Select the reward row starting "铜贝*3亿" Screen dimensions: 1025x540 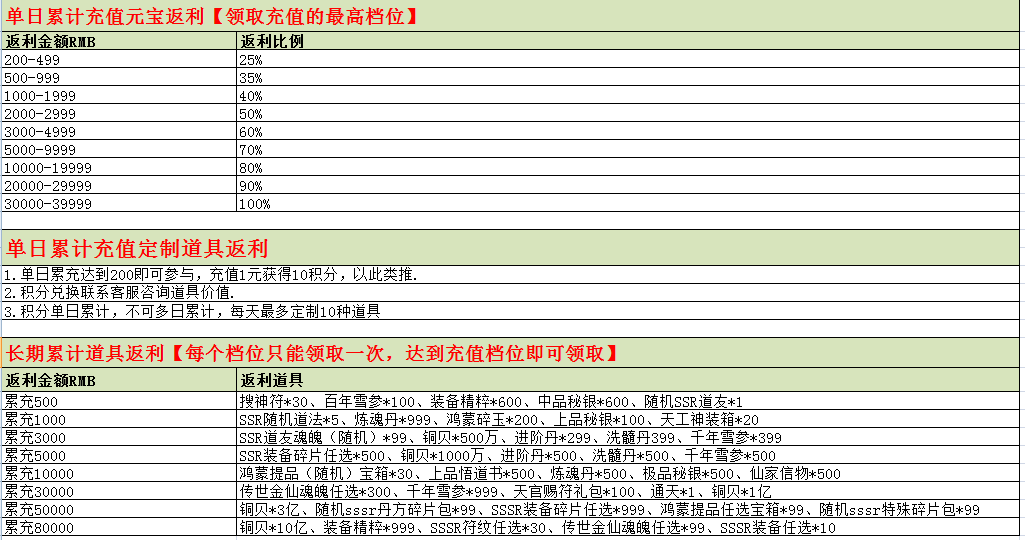point(628,509)
